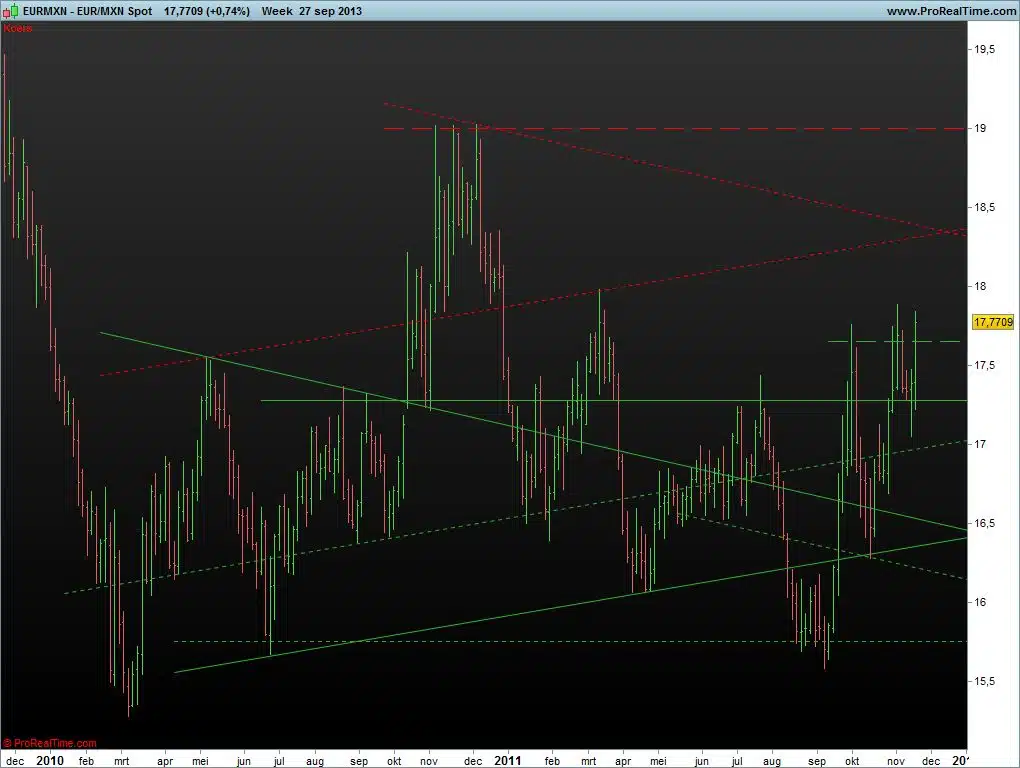Click the red Koers price label
This screenshot has height=768, width=1020.
(x=18, y=28)
